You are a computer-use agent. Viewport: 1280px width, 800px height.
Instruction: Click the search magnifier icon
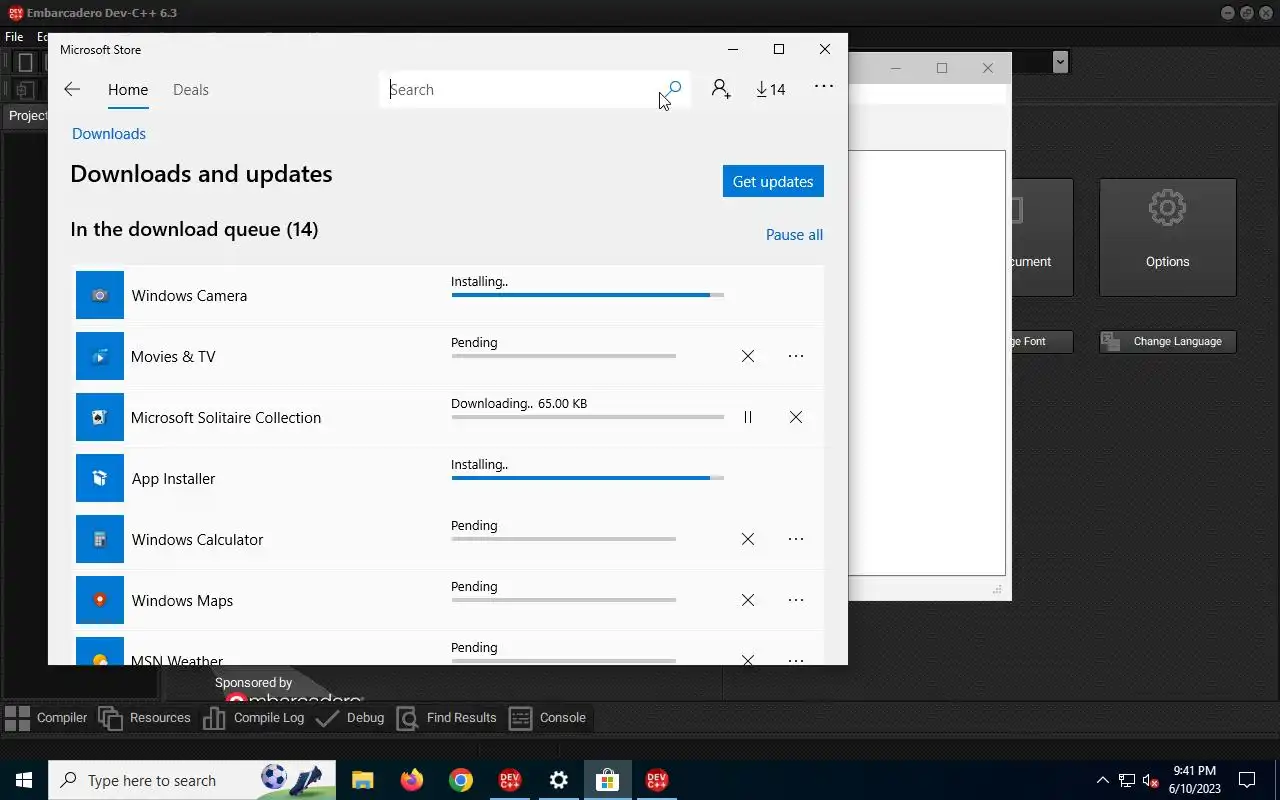coord(675,88)
